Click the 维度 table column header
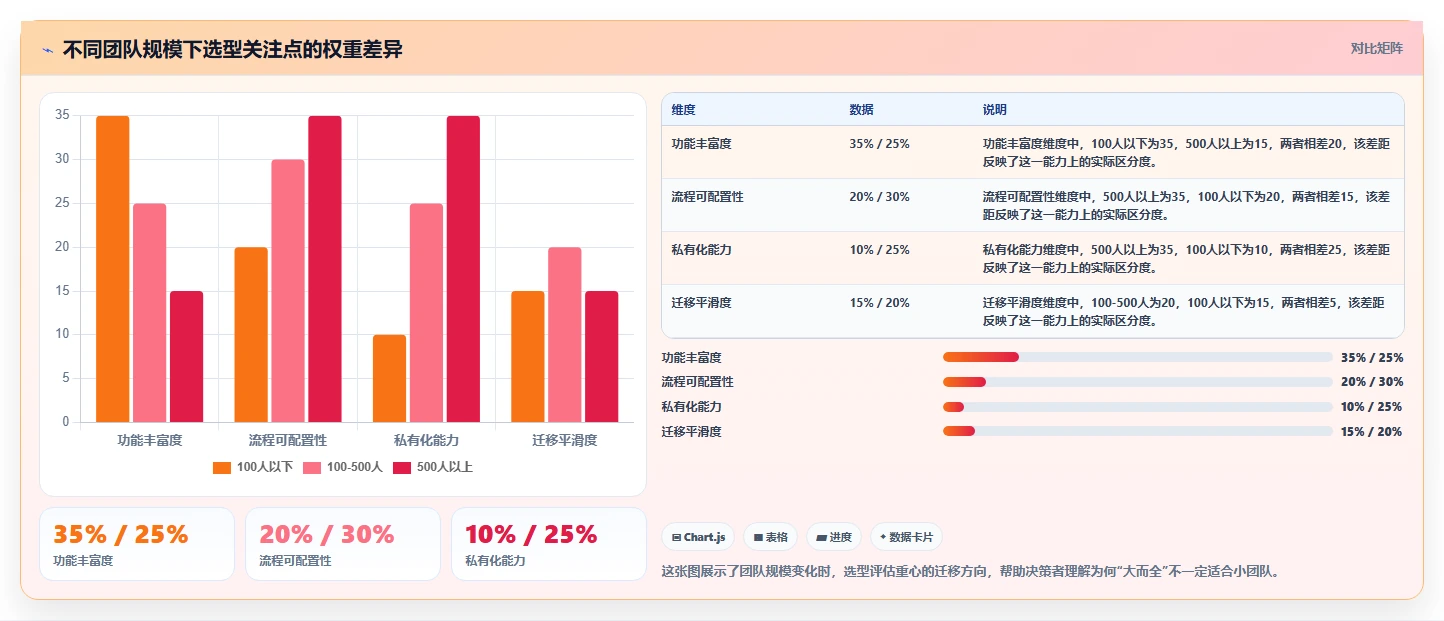Image resolution: width=1444 pixels, height=621 pixels. pyautogui.click(x=684, y=109)
